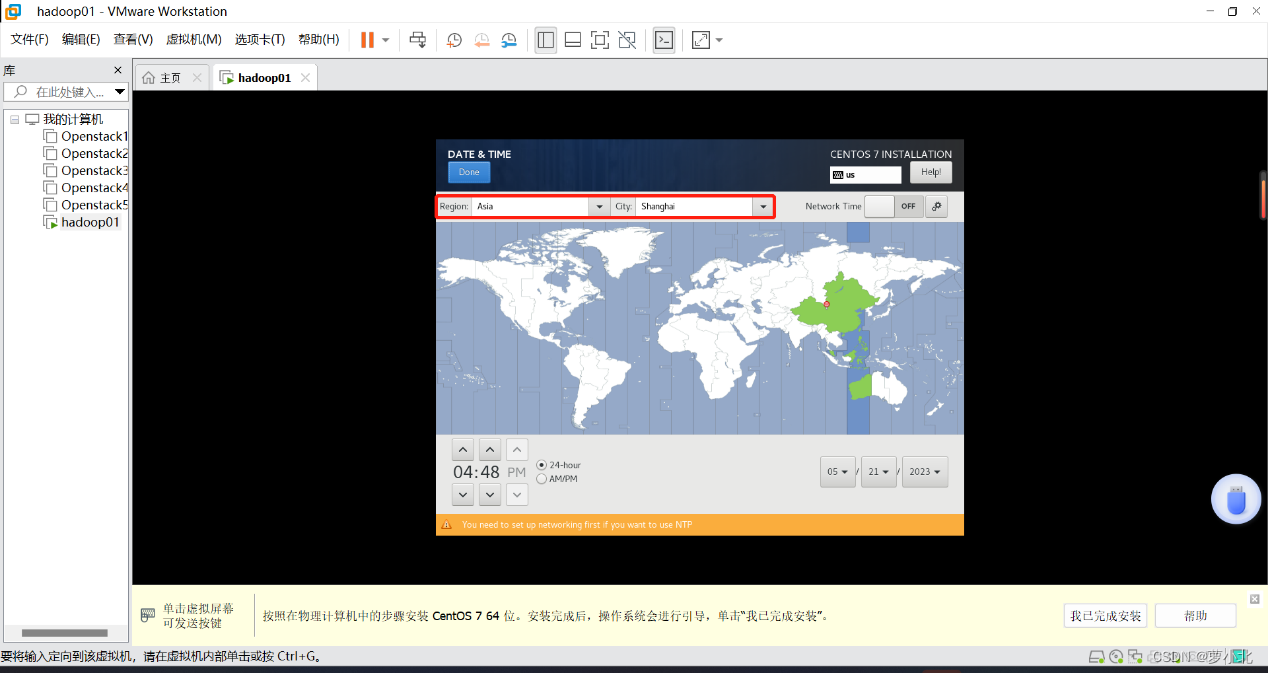The width and height of the screenshot is (1268, 673).
Task: Click the down arrow below PM
Action: (516, 494)
